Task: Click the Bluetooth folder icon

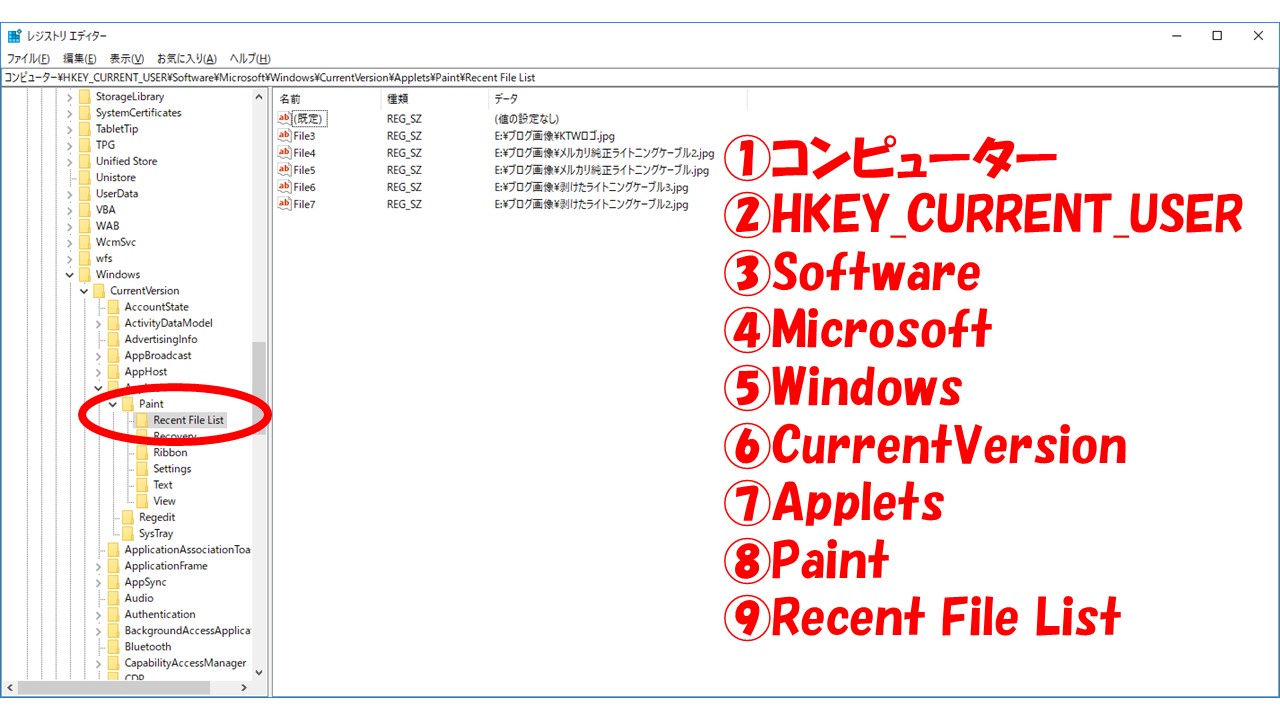Action: coord(113,647)
